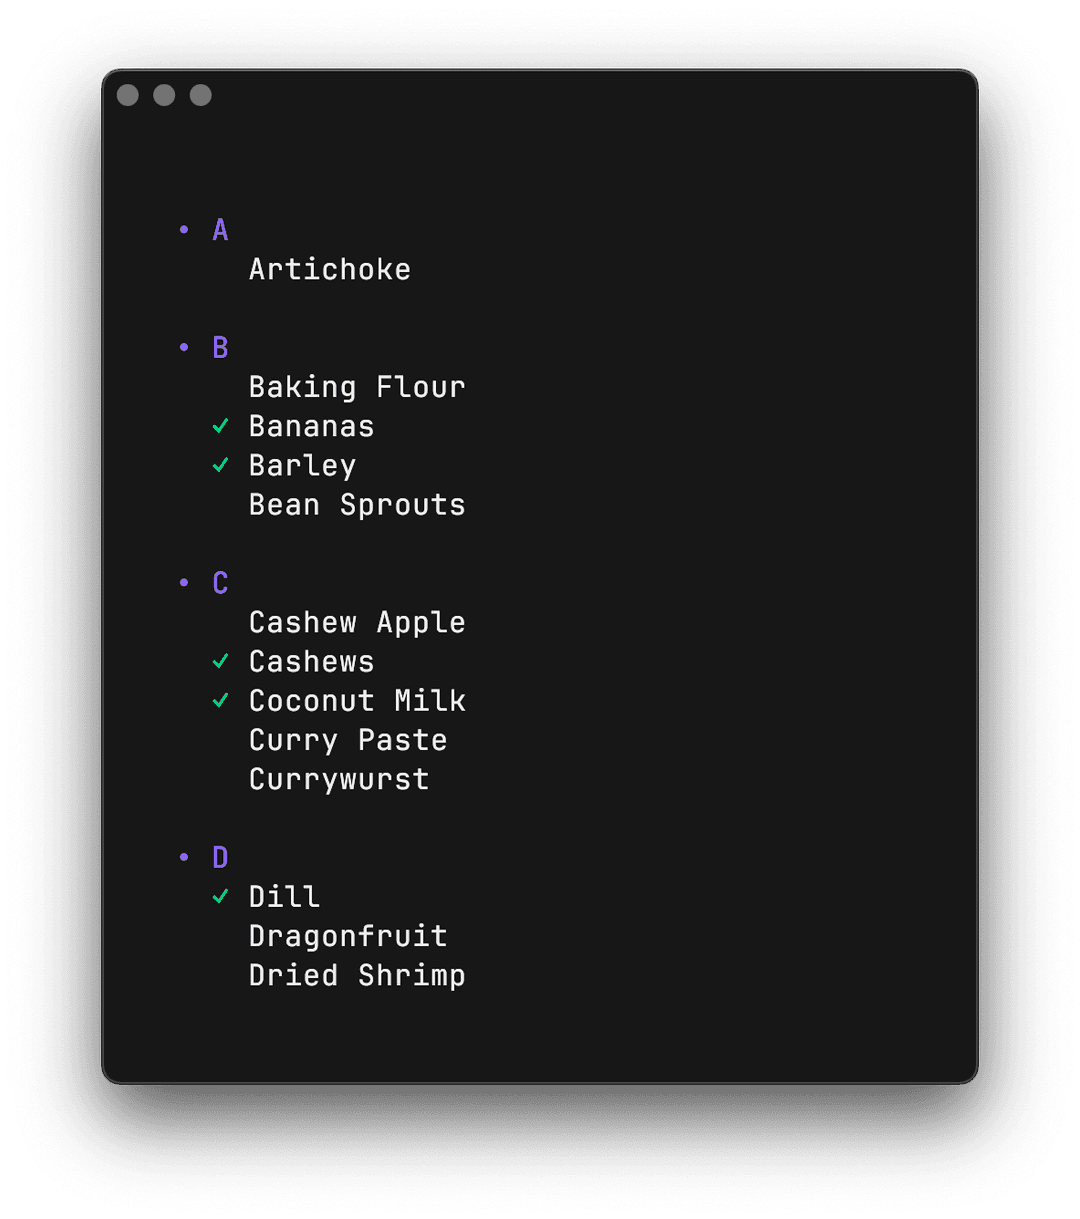The image size is (1080, 1219).
Task: Select the Currywurst entry
Action: pos(339,780)
